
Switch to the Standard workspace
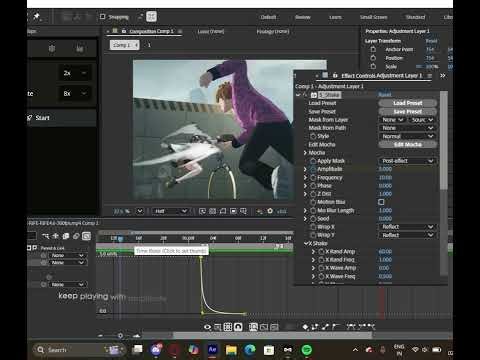click(415, 17)
